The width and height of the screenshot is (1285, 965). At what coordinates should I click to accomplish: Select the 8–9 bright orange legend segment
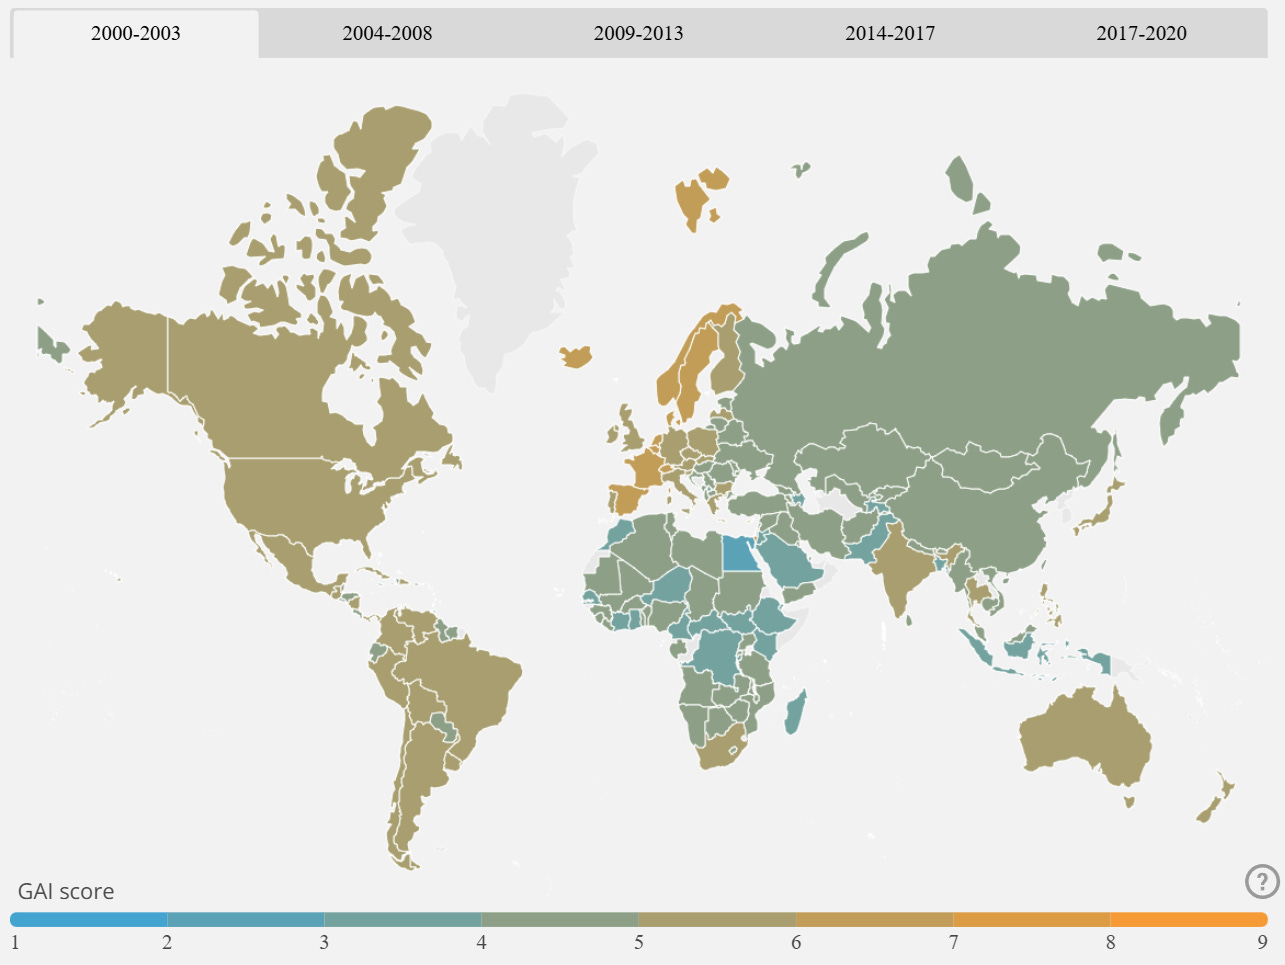1189,919
